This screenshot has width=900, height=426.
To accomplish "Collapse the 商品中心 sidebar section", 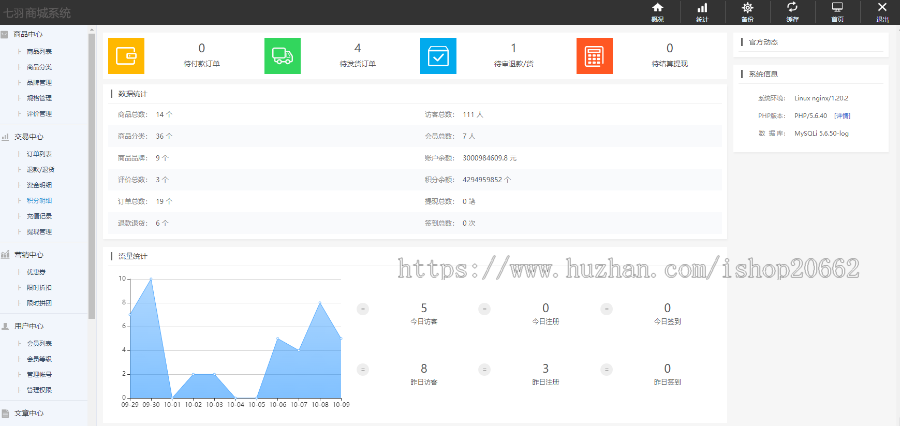I will (28, 34).
